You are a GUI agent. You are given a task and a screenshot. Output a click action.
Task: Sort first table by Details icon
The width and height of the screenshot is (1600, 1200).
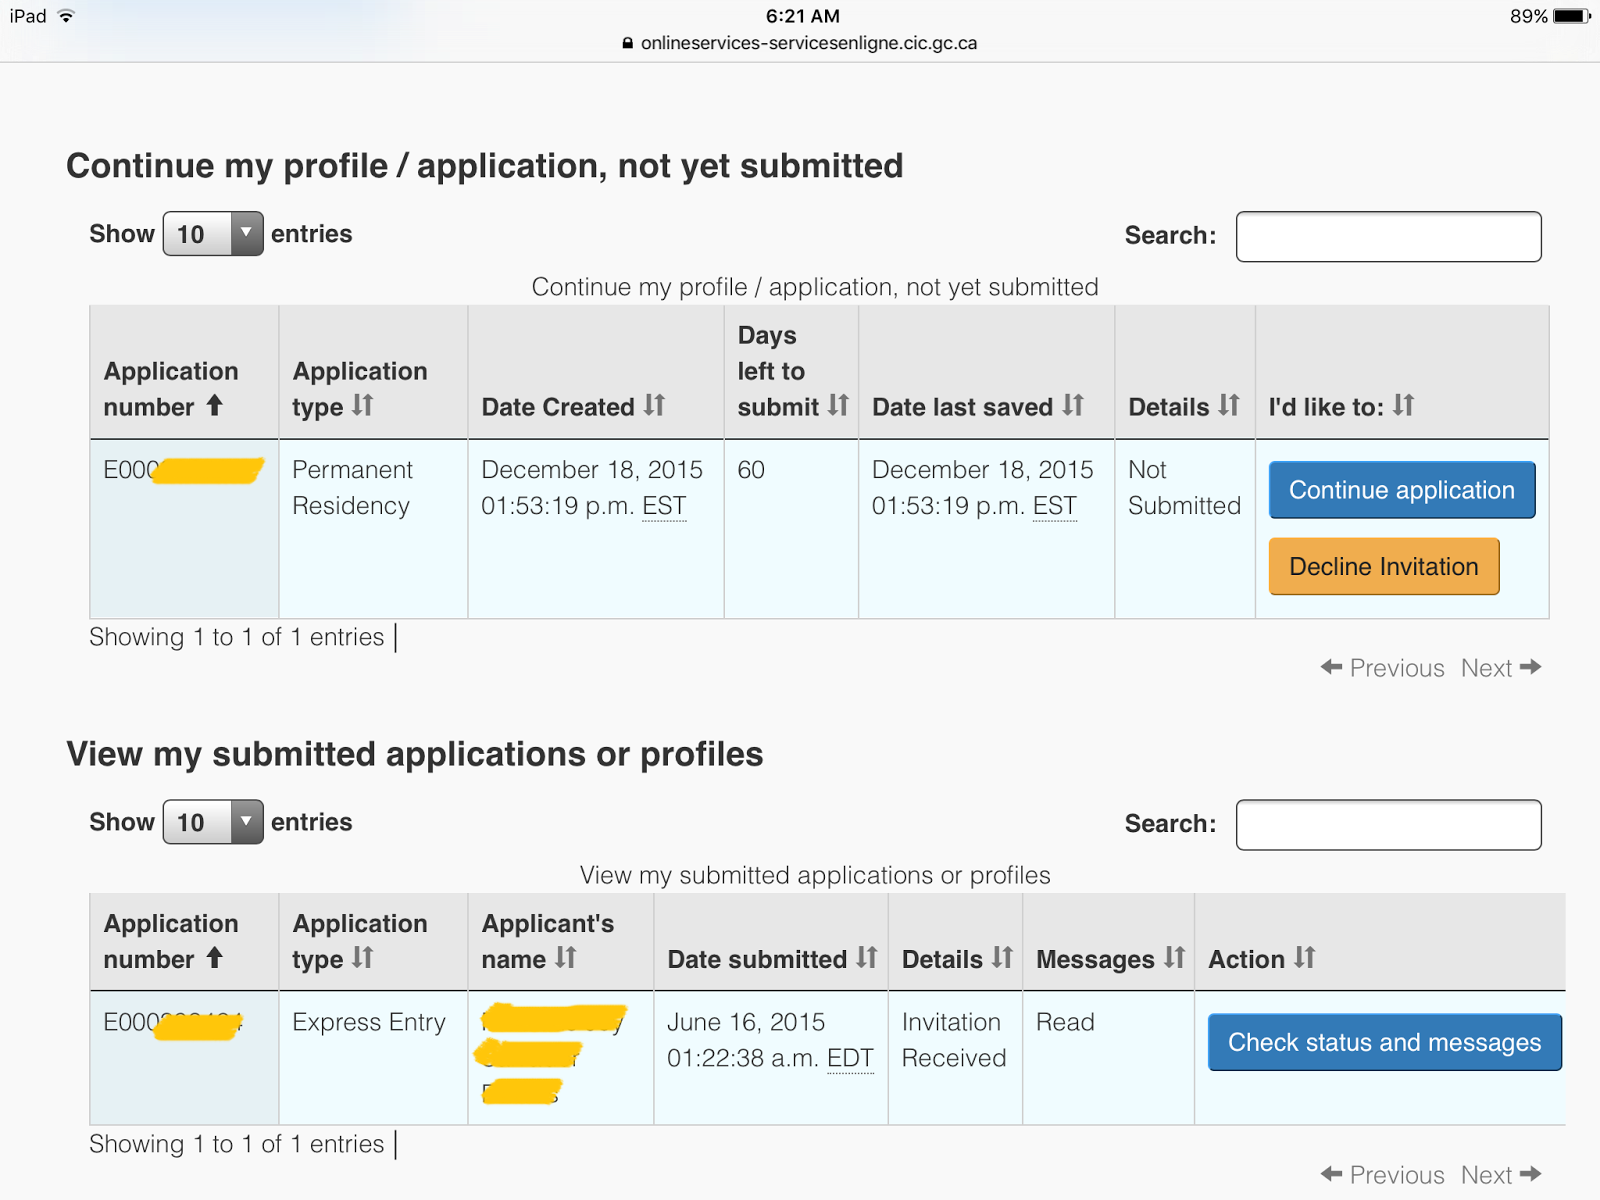[1229, 405]
